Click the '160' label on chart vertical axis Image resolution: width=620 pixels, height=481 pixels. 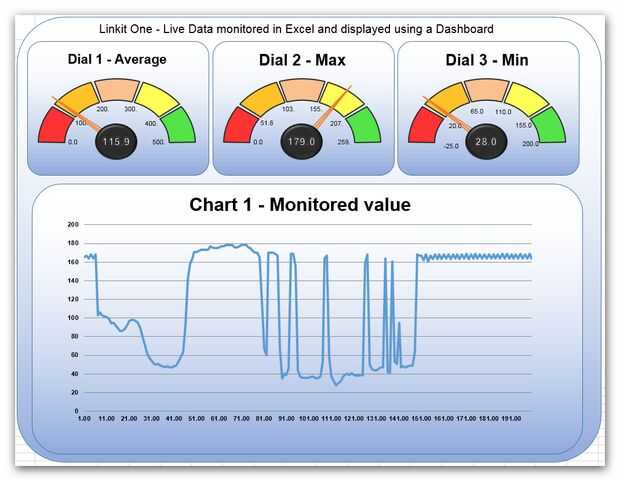[73, 262]
